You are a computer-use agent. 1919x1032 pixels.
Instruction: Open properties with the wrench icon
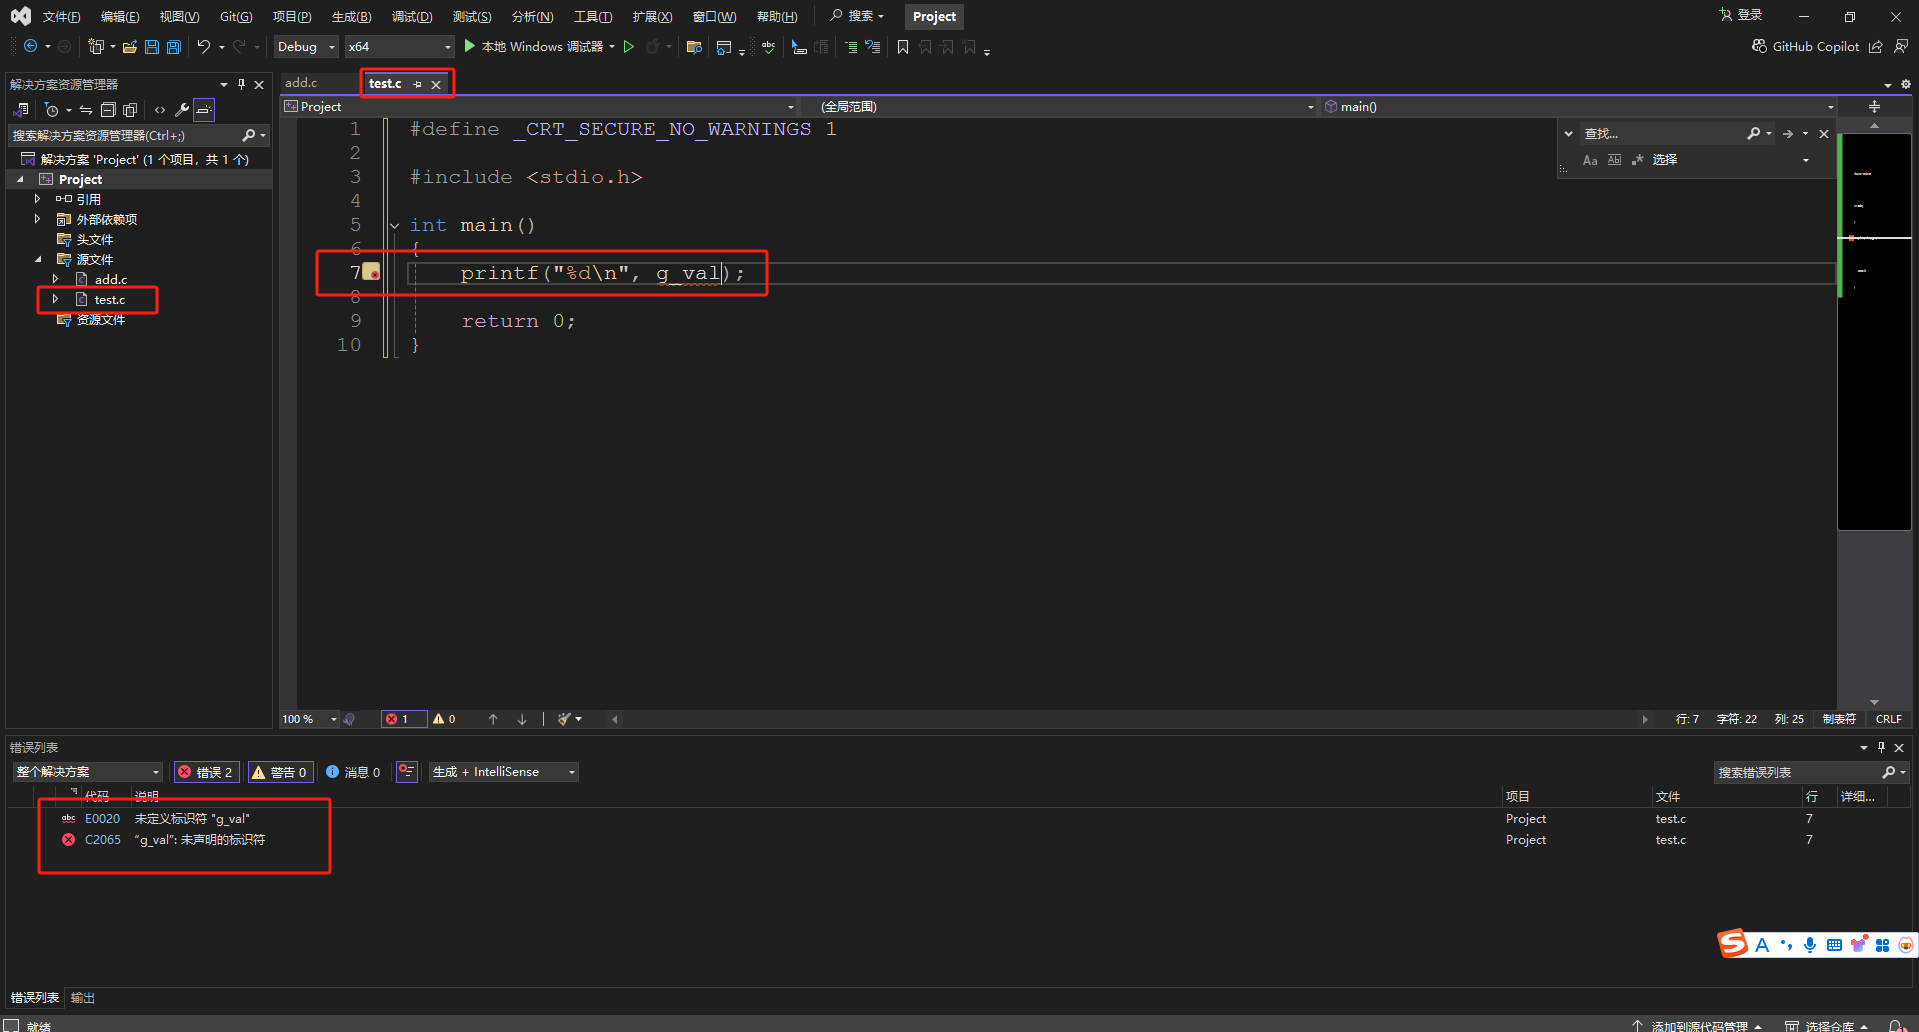[182, 110]
